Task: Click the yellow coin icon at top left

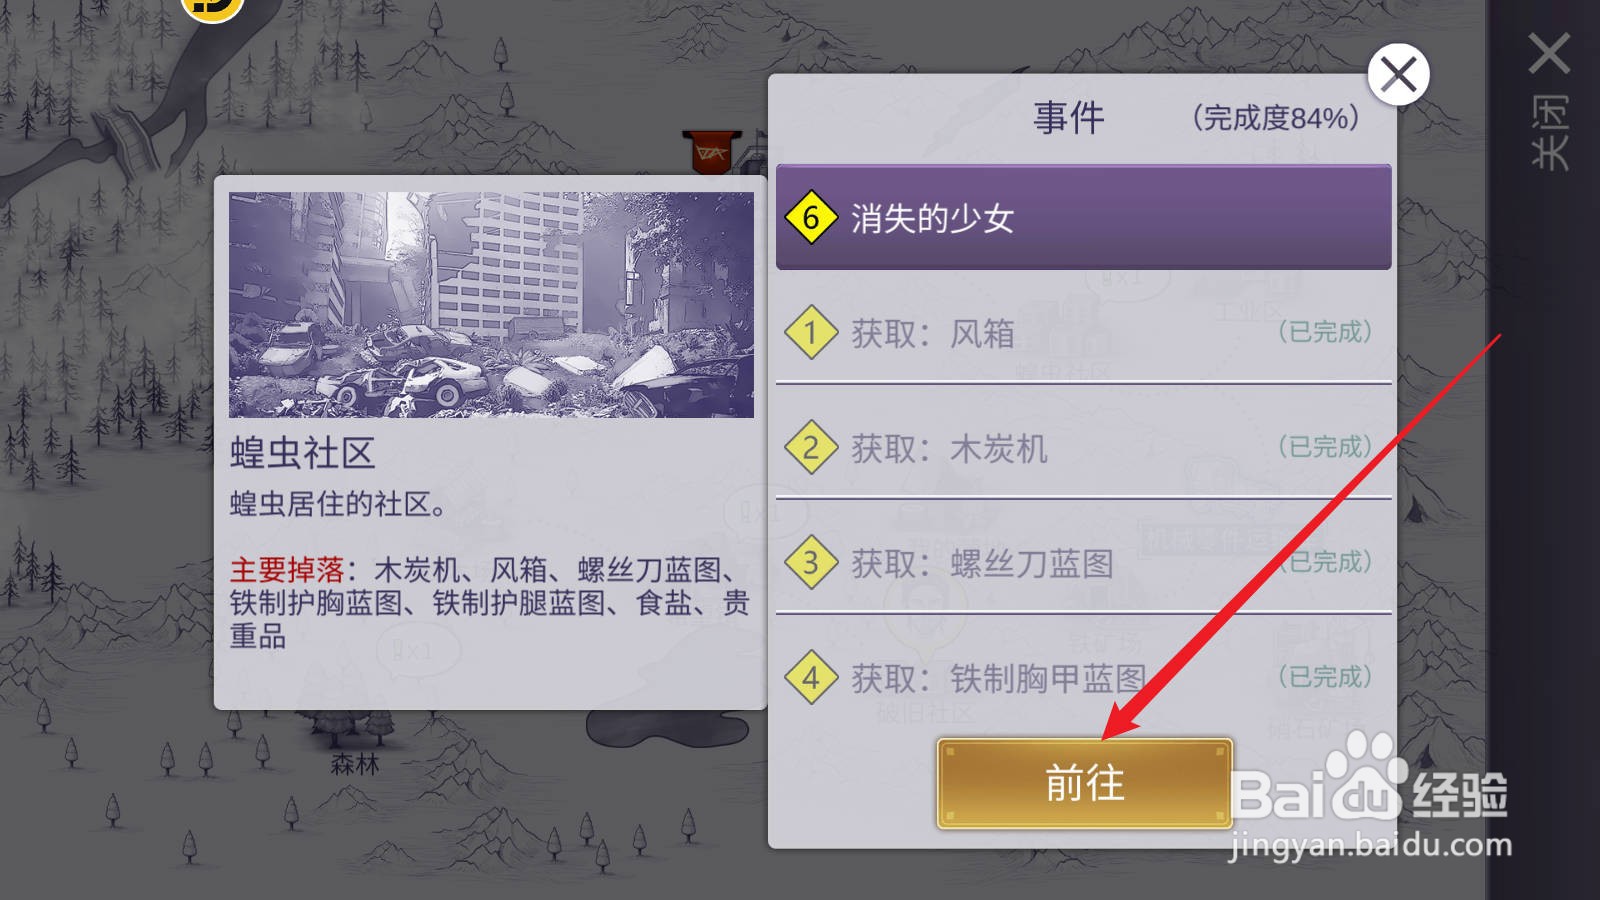Action: [212, 6]
